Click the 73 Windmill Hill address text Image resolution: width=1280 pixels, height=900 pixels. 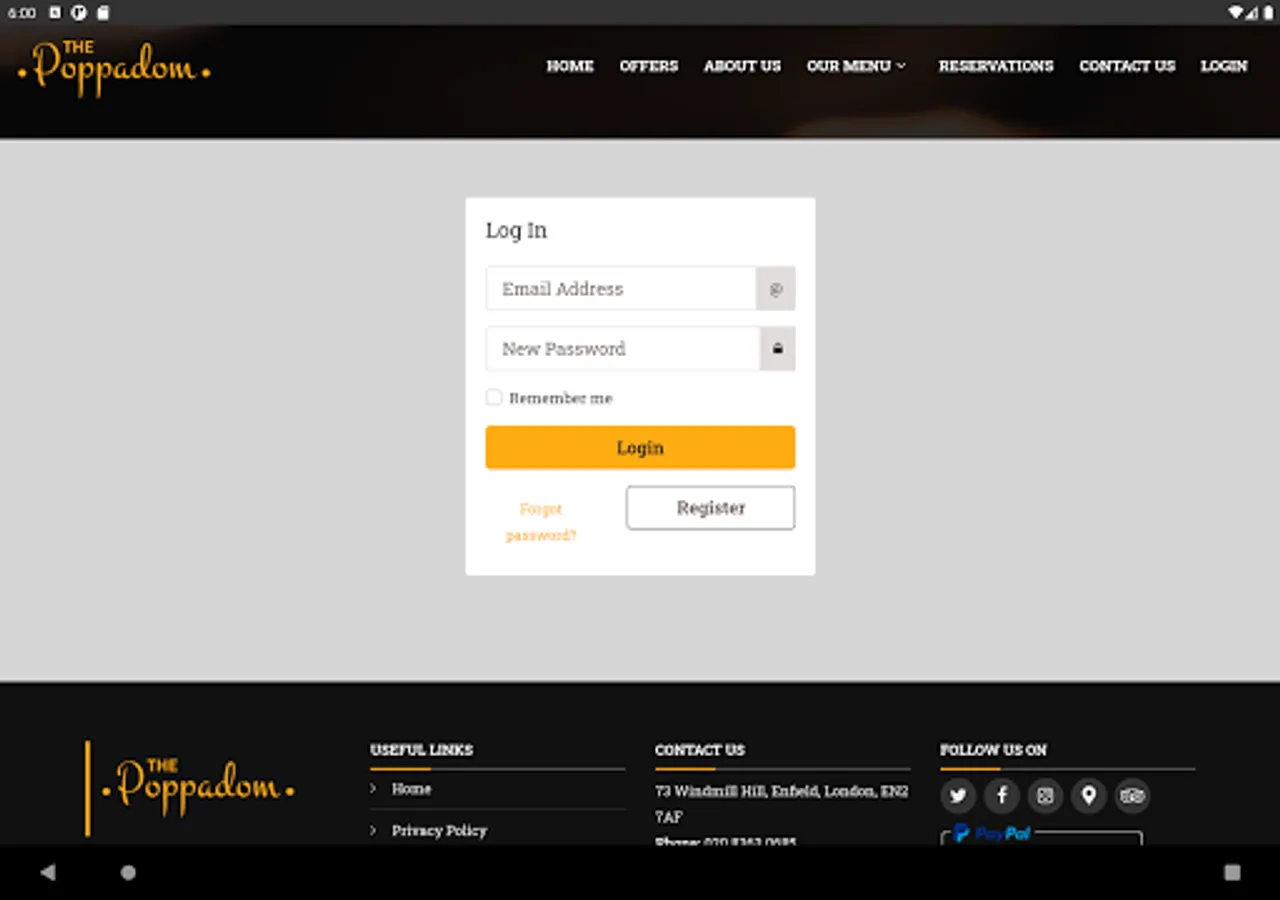click(782, 803)
